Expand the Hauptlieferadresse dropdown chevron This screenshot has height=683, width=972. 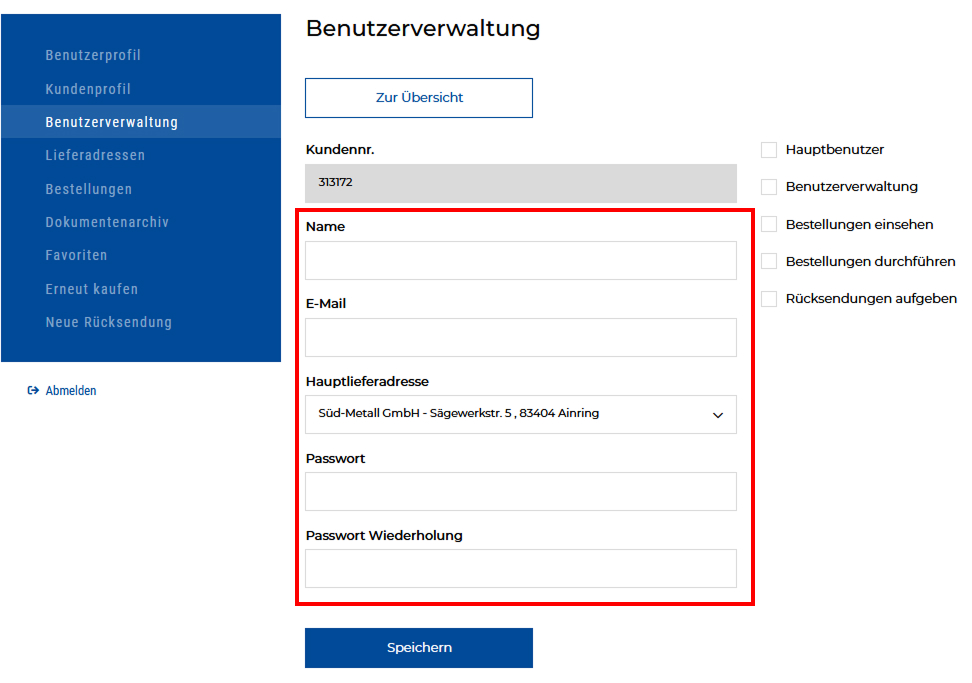pyautogui.click(x=717, y=415)
